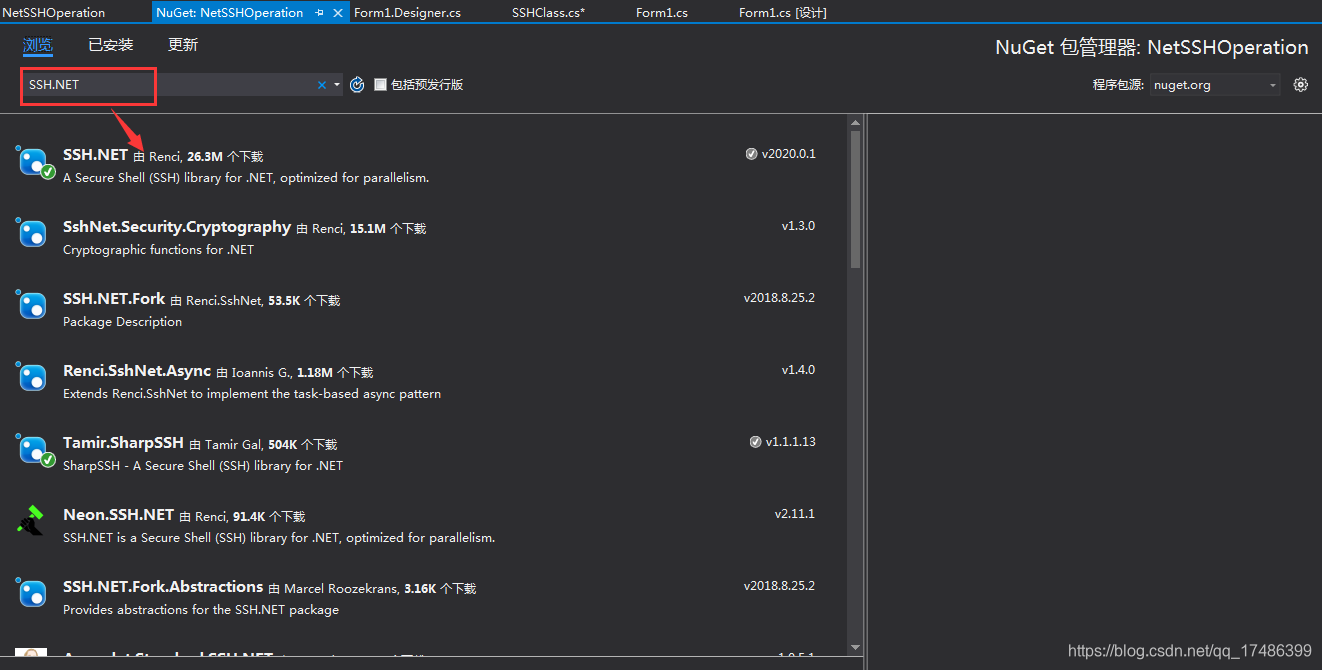This screenshot has height=670, width=1322.
Task: Click the SSH.NET package icon
Action: pos(34,162)
